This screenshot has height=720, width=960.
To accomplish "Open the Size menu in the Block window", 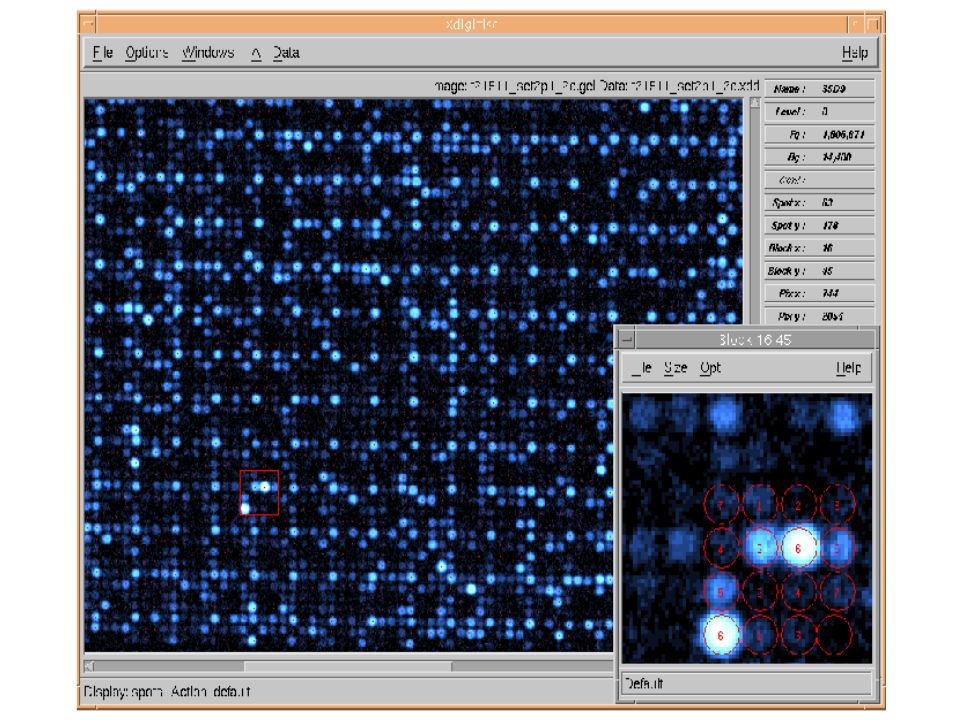I will click(x=675, y=367).
